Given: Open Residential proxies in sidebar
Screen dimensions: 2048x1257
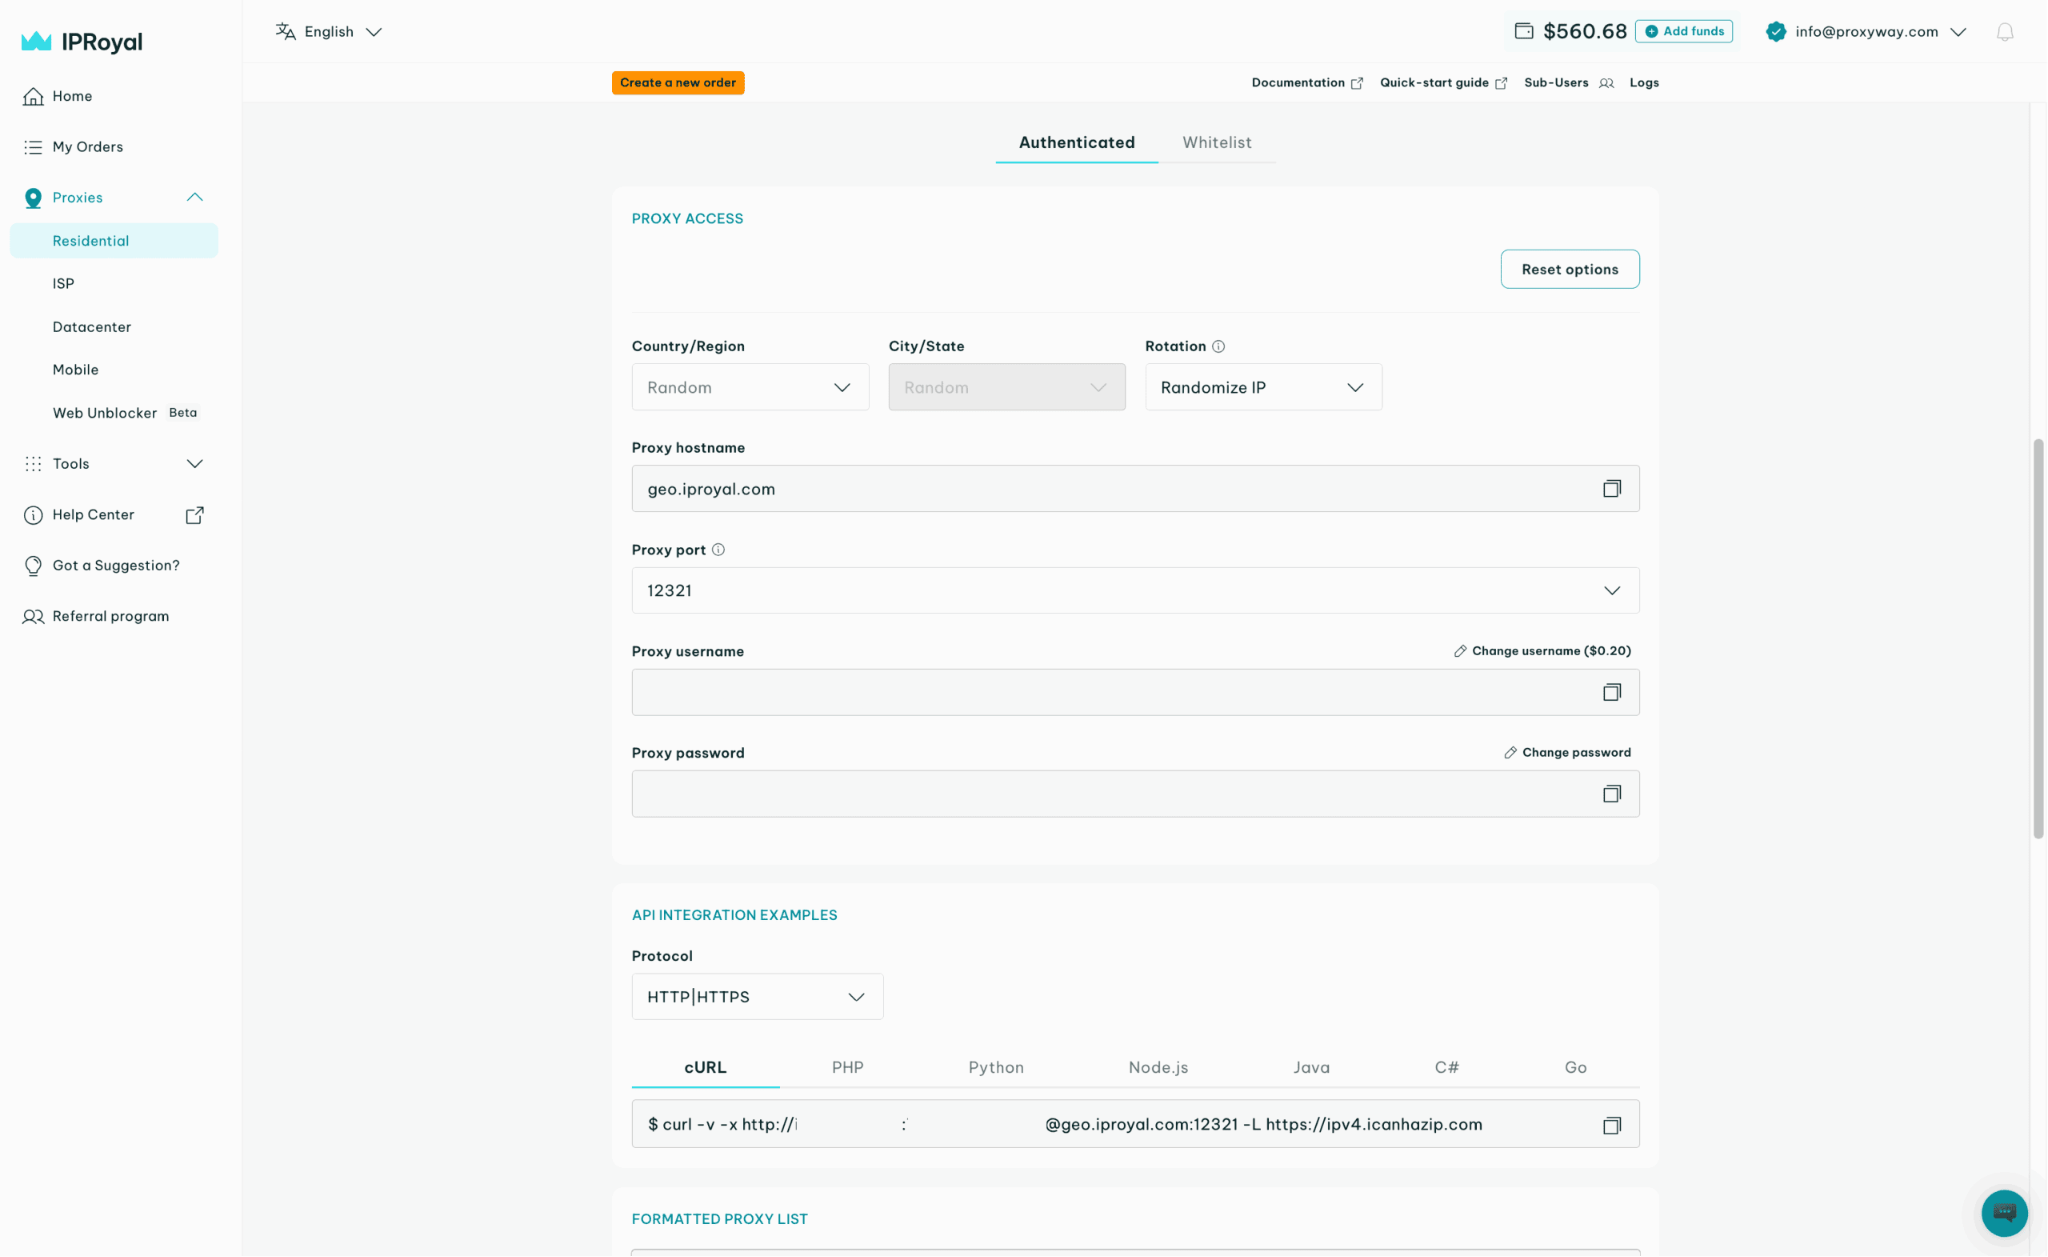Looking at the screenshot, I should click(114, 241).
